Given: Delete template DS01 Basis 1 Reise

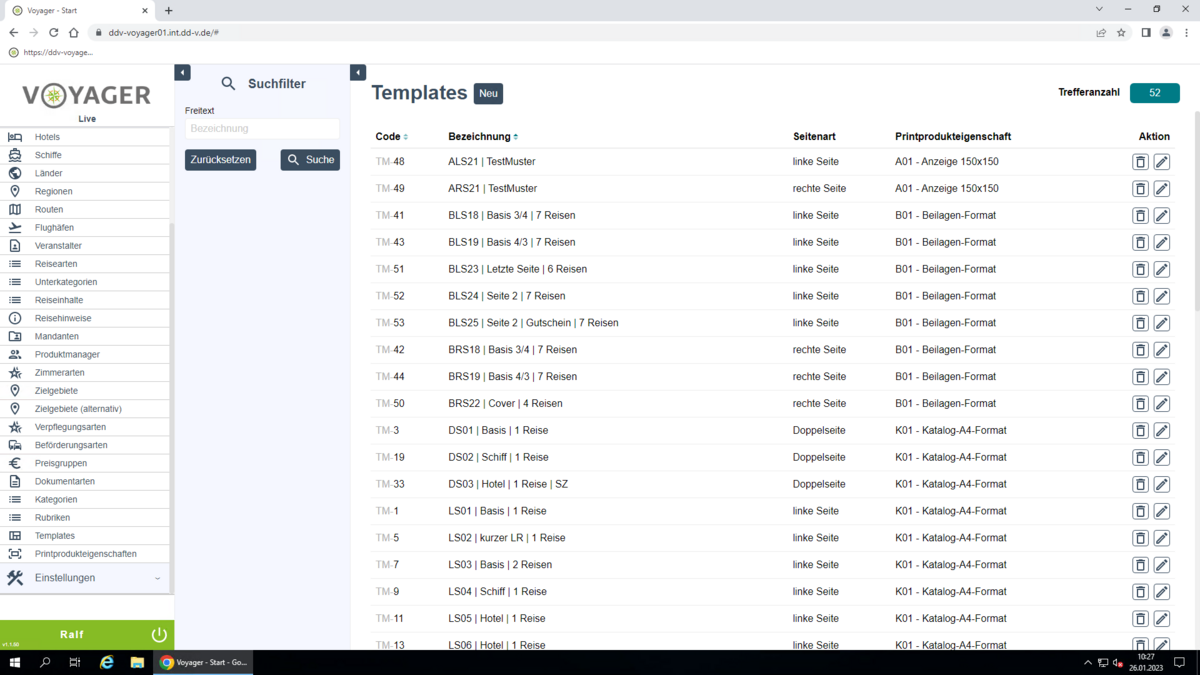Looking at the screenshot, I should (1140, 431).
